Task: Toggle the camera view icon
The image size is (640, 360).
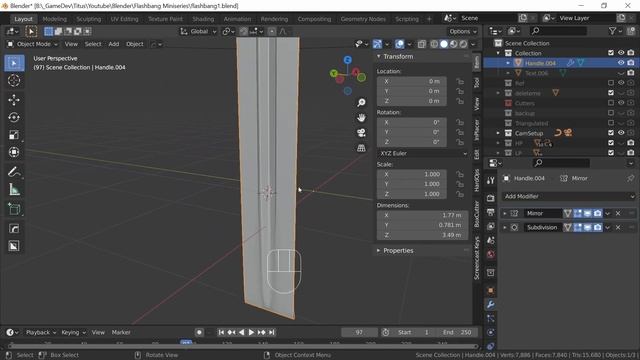Action: pyautogui.click(x=361, y=133)
